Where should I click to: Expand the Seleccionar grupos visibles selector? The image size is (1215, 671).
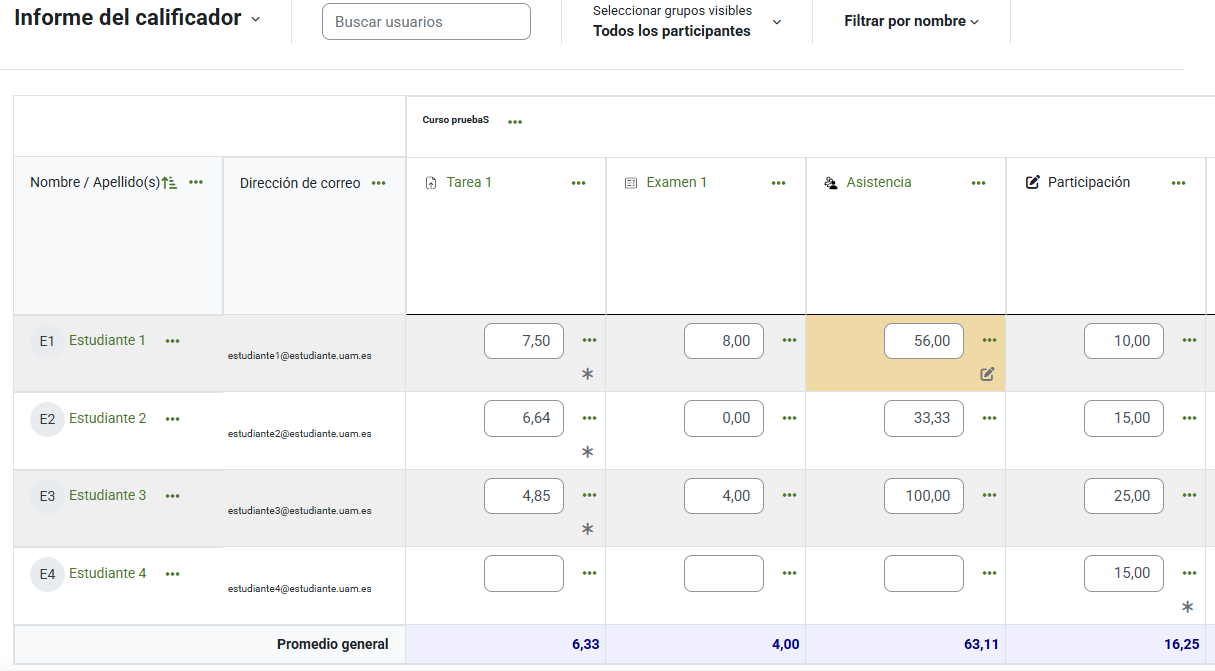pos(777,22)
